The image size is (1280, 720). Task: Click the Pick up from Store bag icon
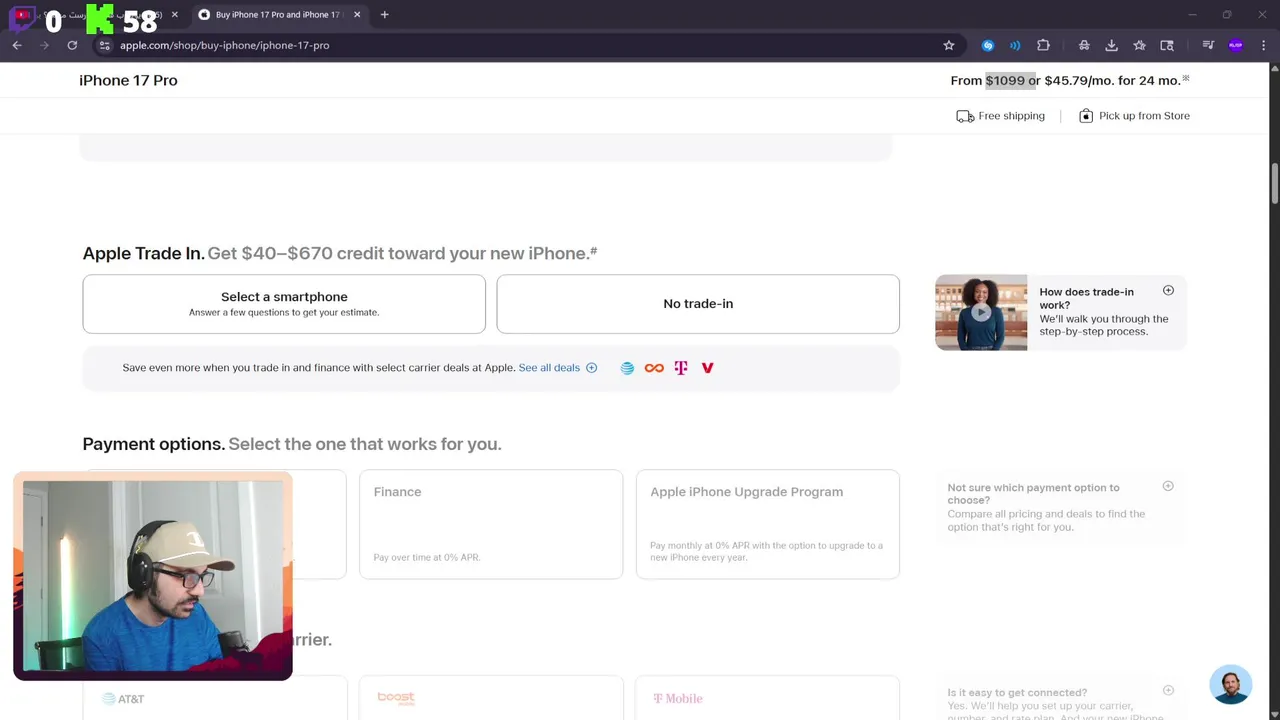click(1086, 116)
